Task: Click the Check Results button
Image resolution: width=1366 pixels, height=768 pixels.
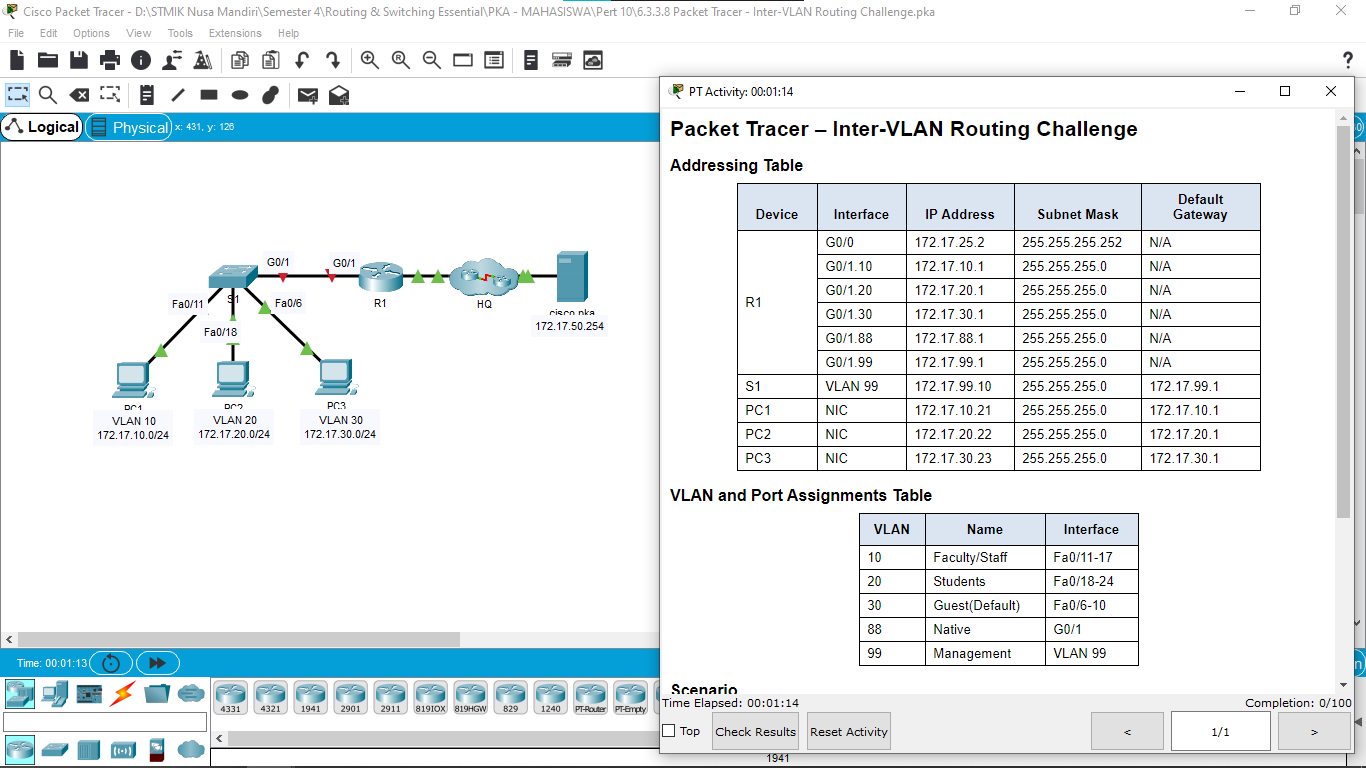Action: 755,731
